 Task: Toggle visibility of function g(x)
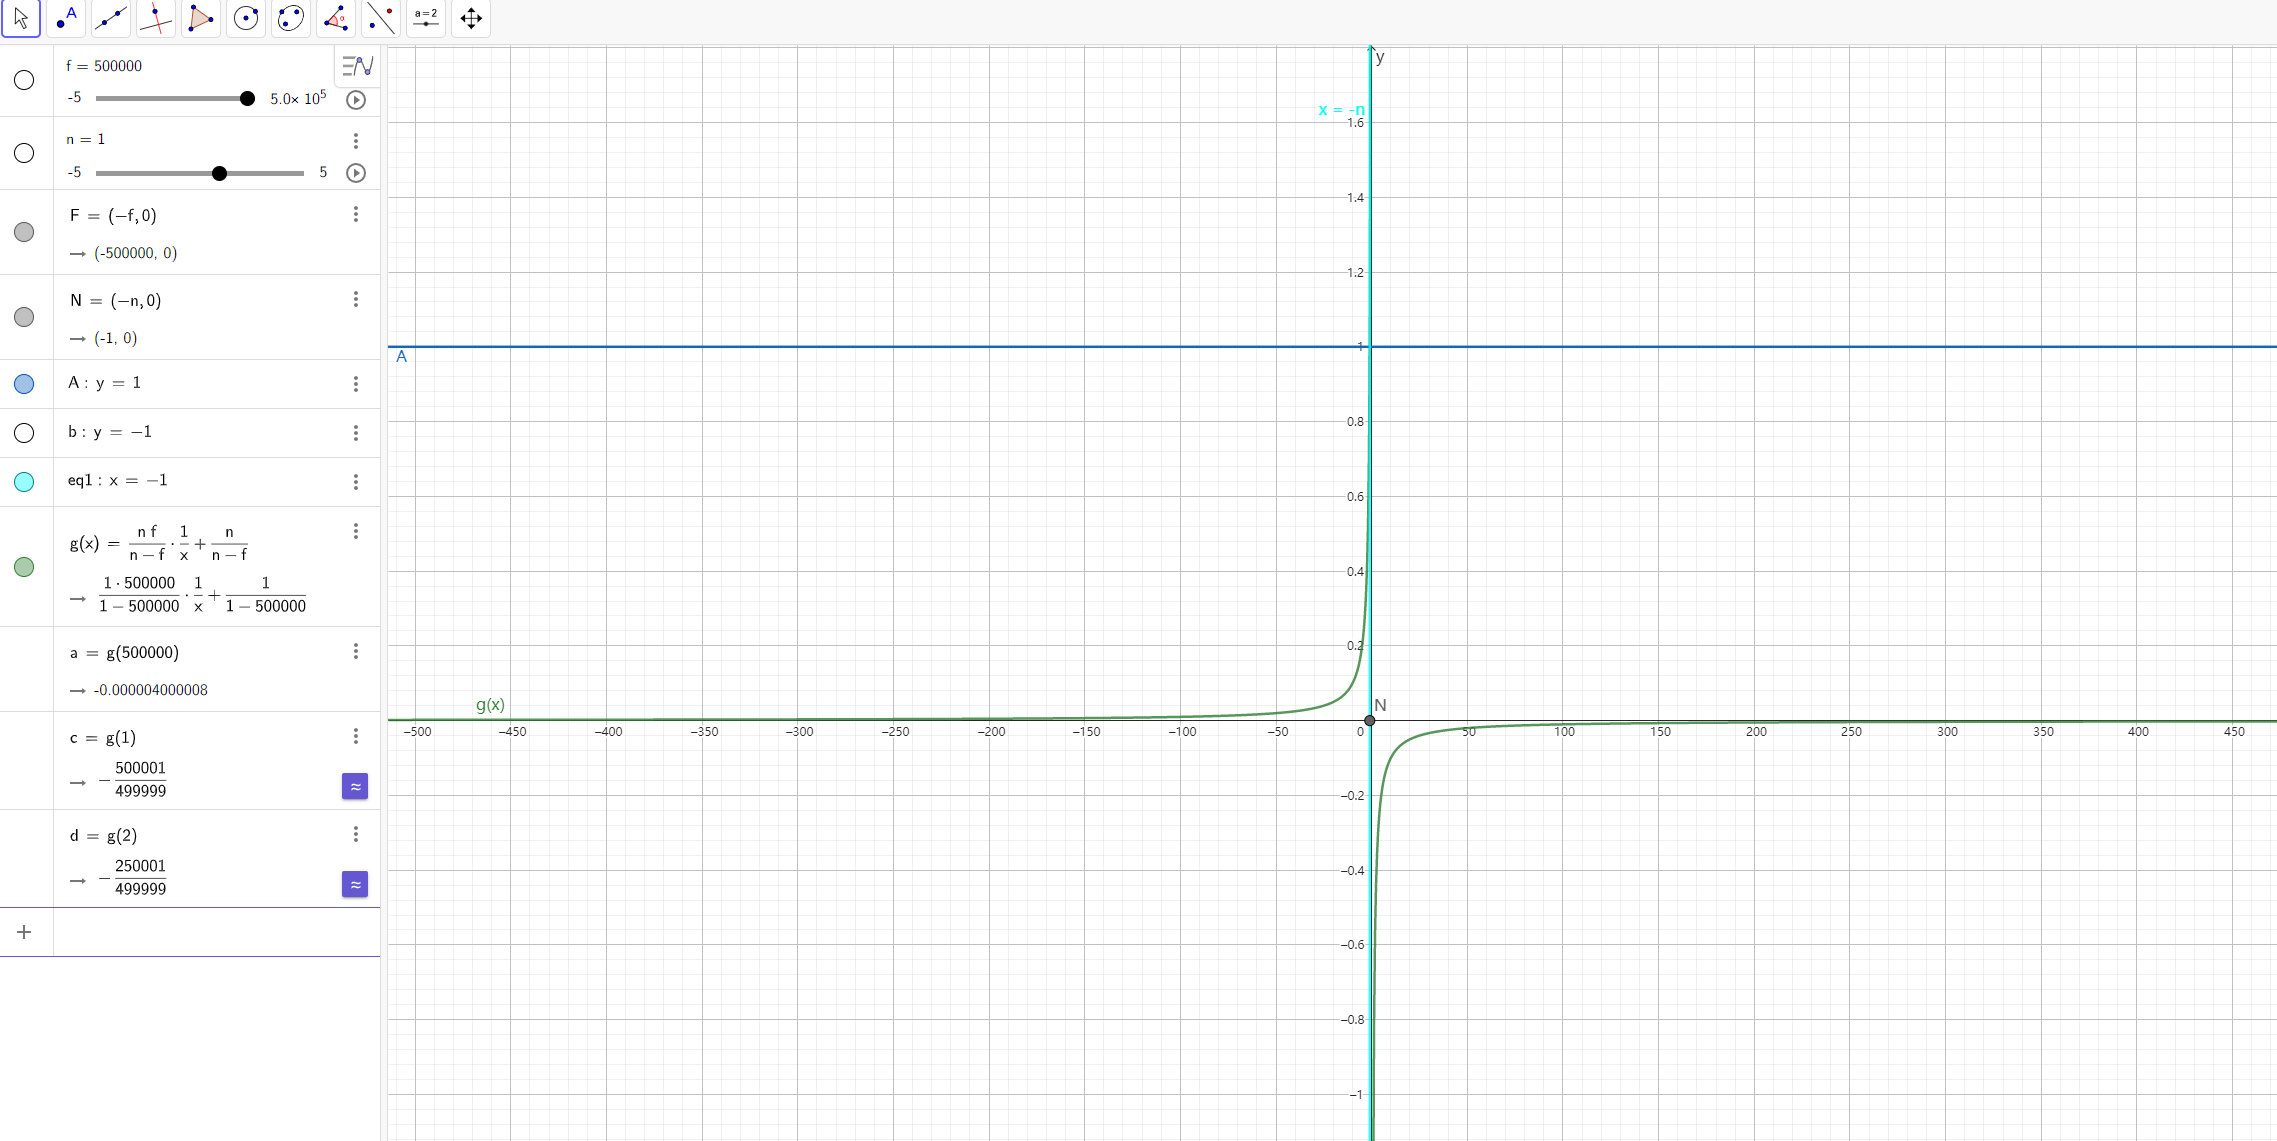click(x=24, y=567)
